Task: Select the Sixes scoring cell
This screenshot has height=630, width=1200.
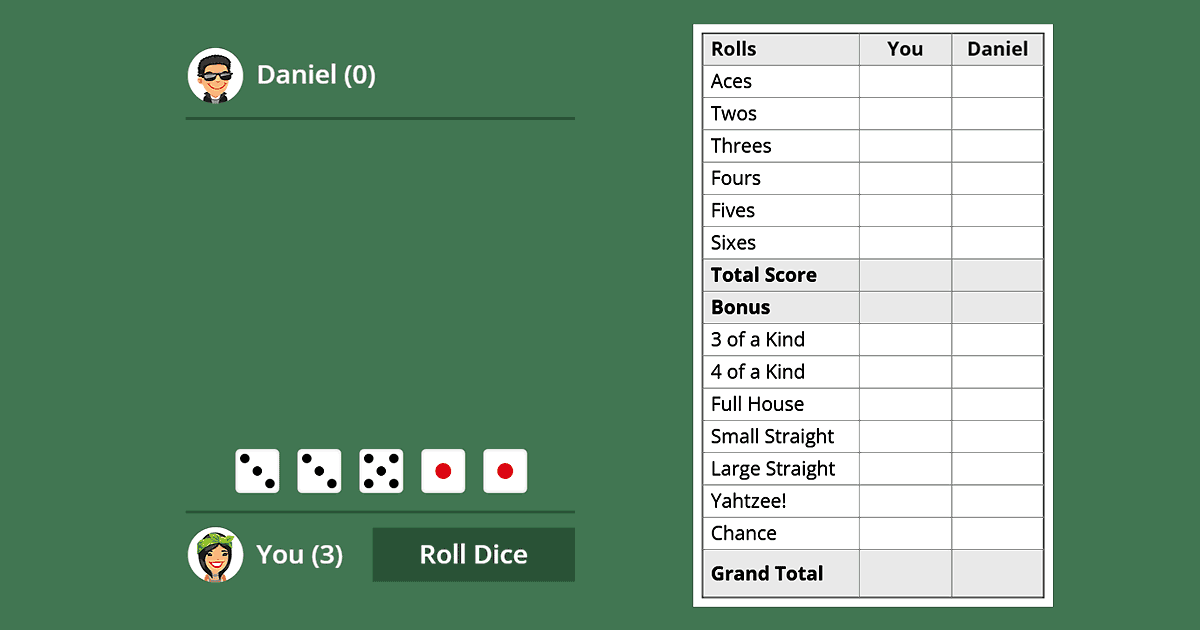Action: click(905, 242)
